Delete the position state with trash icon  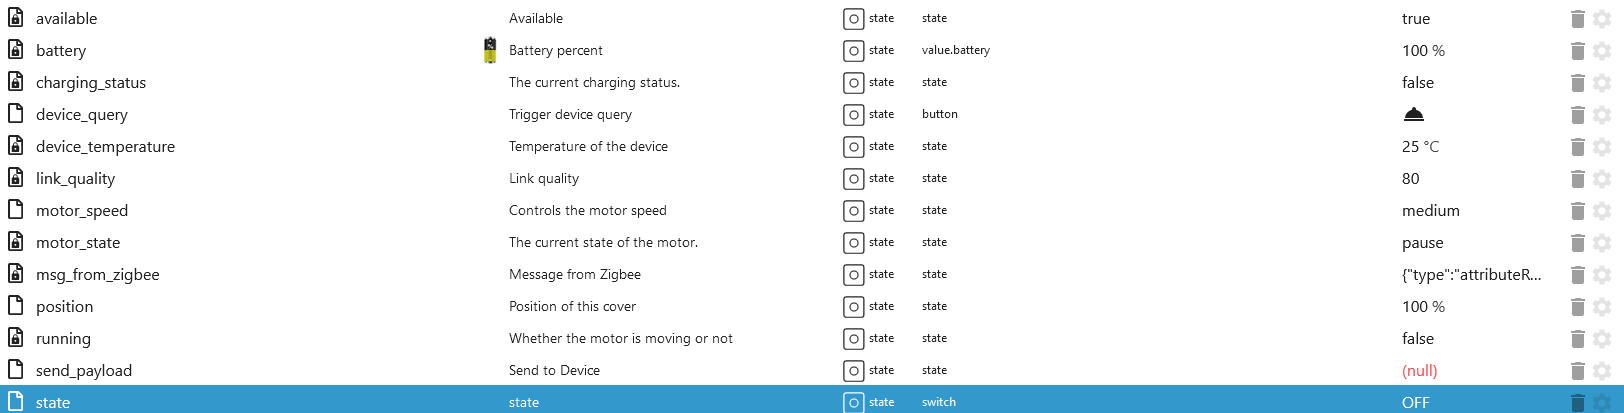[x=1577, y=307]
